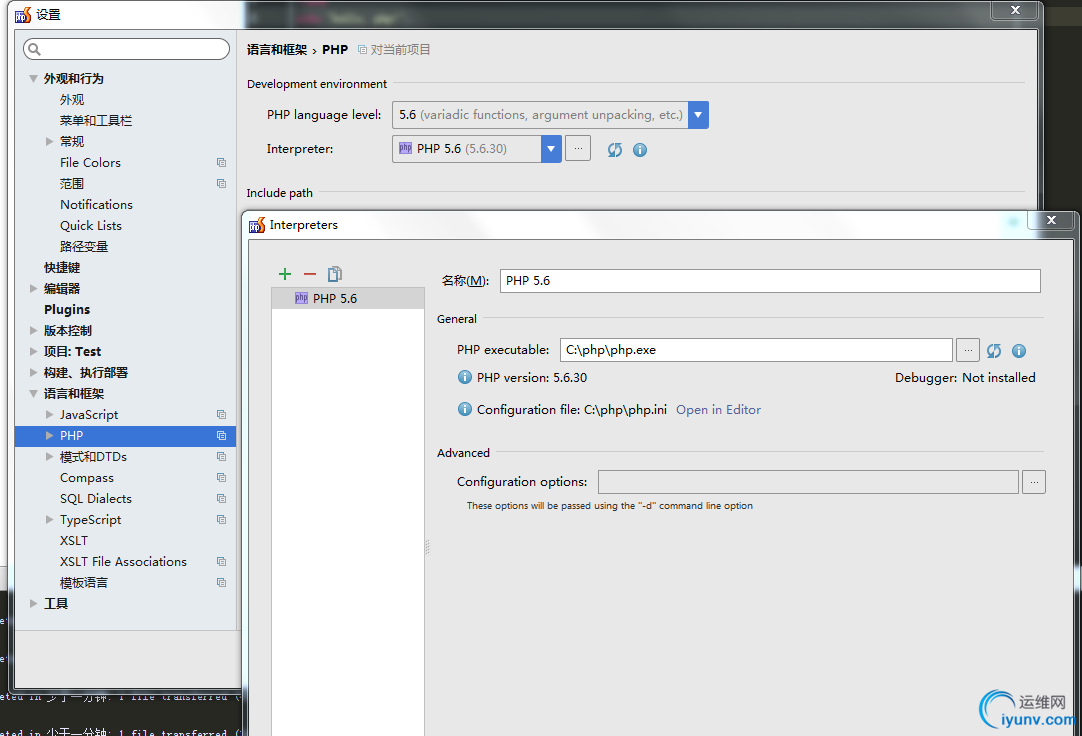1082x736 pixels.
Task: Click project-level icon beside File Colors
Action: click(222, 163)
